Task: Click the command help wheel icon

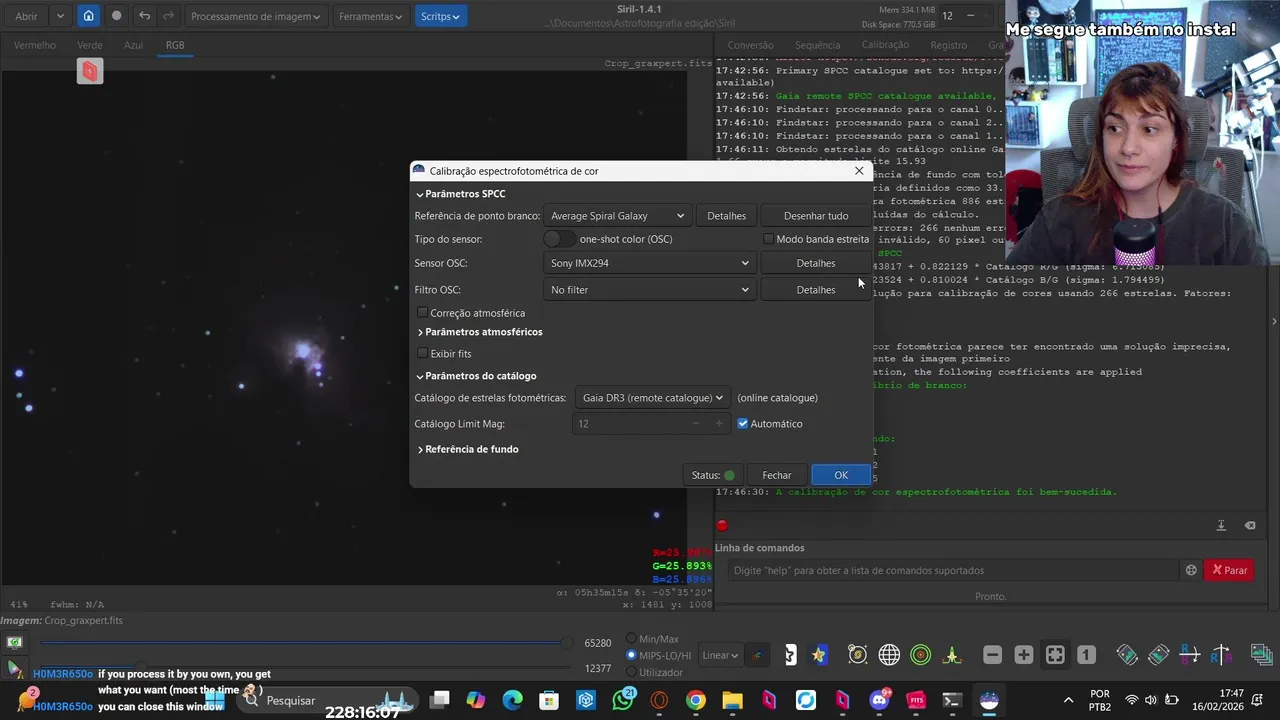Action: [x=1191, y=570]
